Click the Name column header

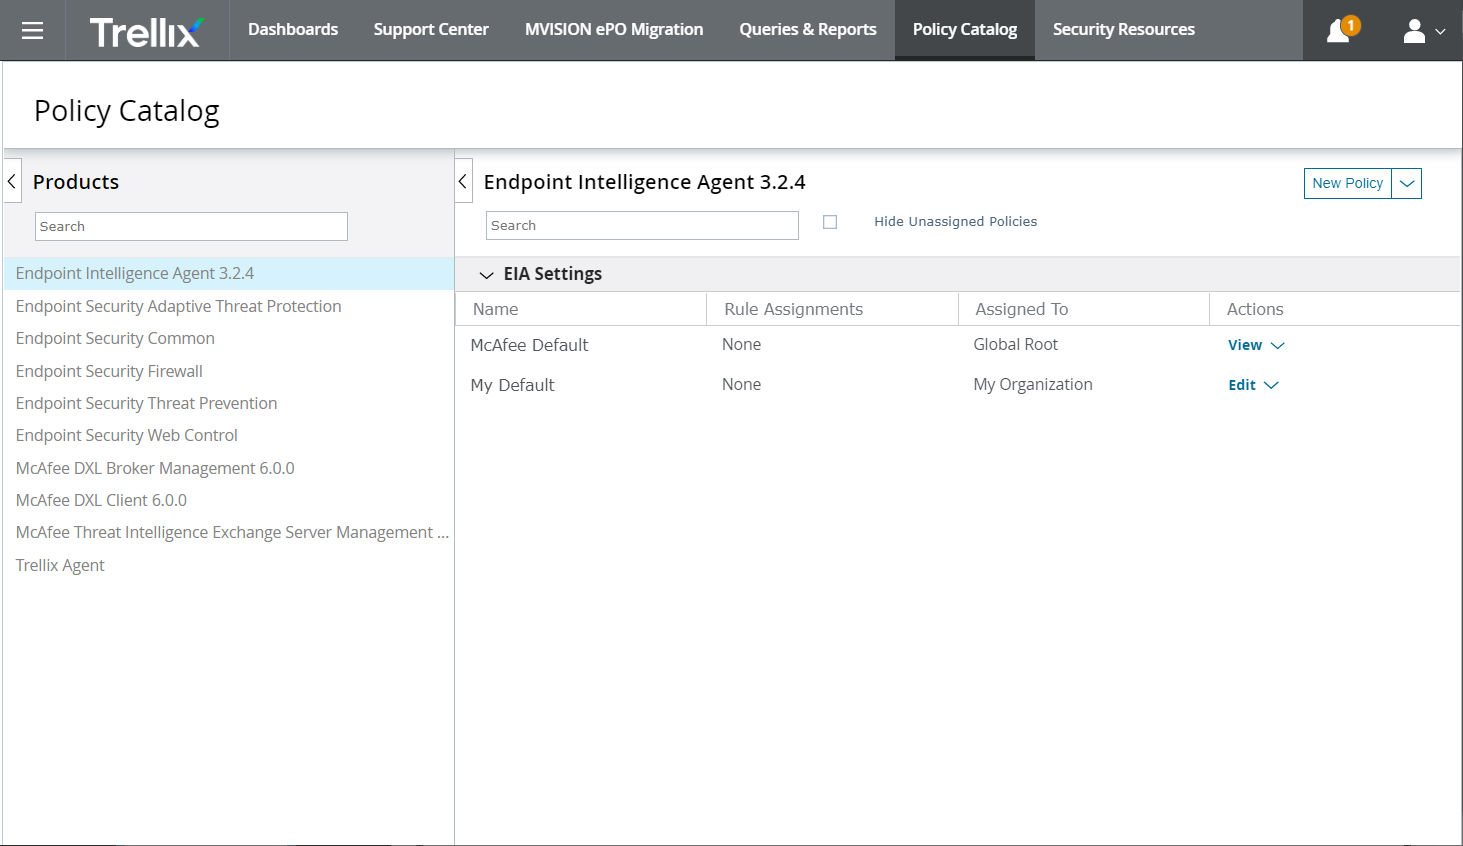coord(581,309)
